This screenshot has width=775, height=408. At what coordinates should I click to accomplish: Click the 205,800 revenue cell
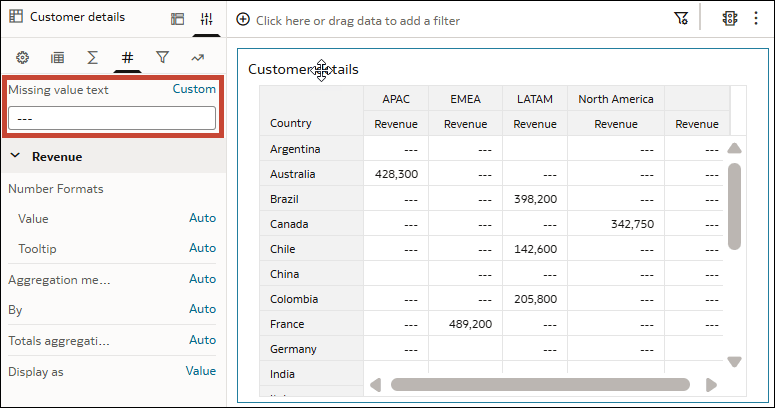coord(535,299)
